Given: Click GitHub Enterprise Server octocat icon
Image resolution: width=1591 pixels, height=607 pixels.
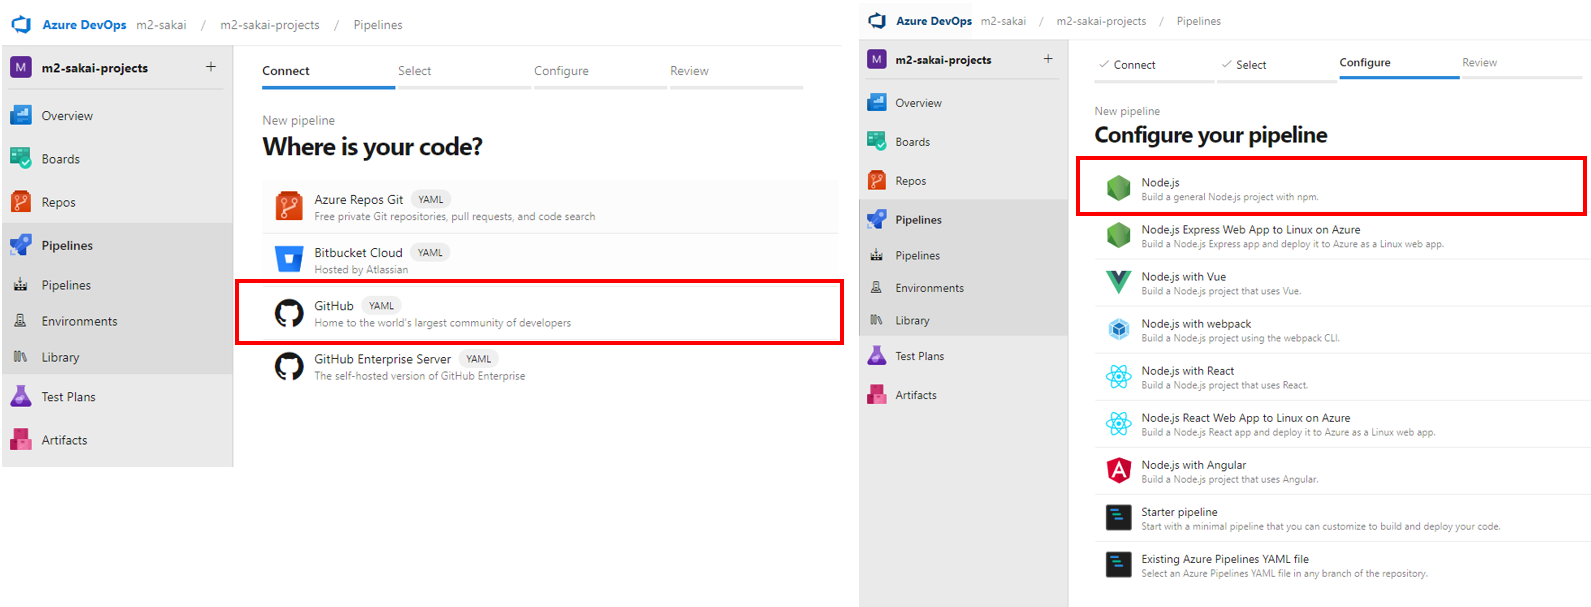Looking at the screenshot, I should [289, 366].
